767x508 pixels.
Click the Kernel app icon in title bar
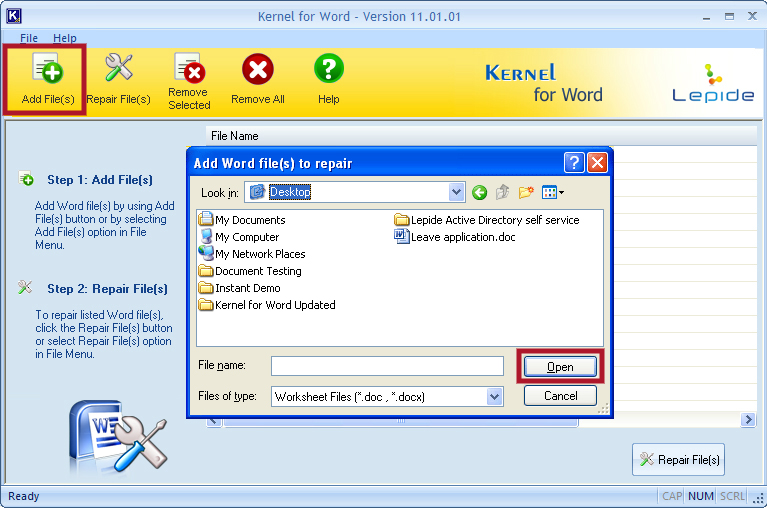click(x=14, y=16)
